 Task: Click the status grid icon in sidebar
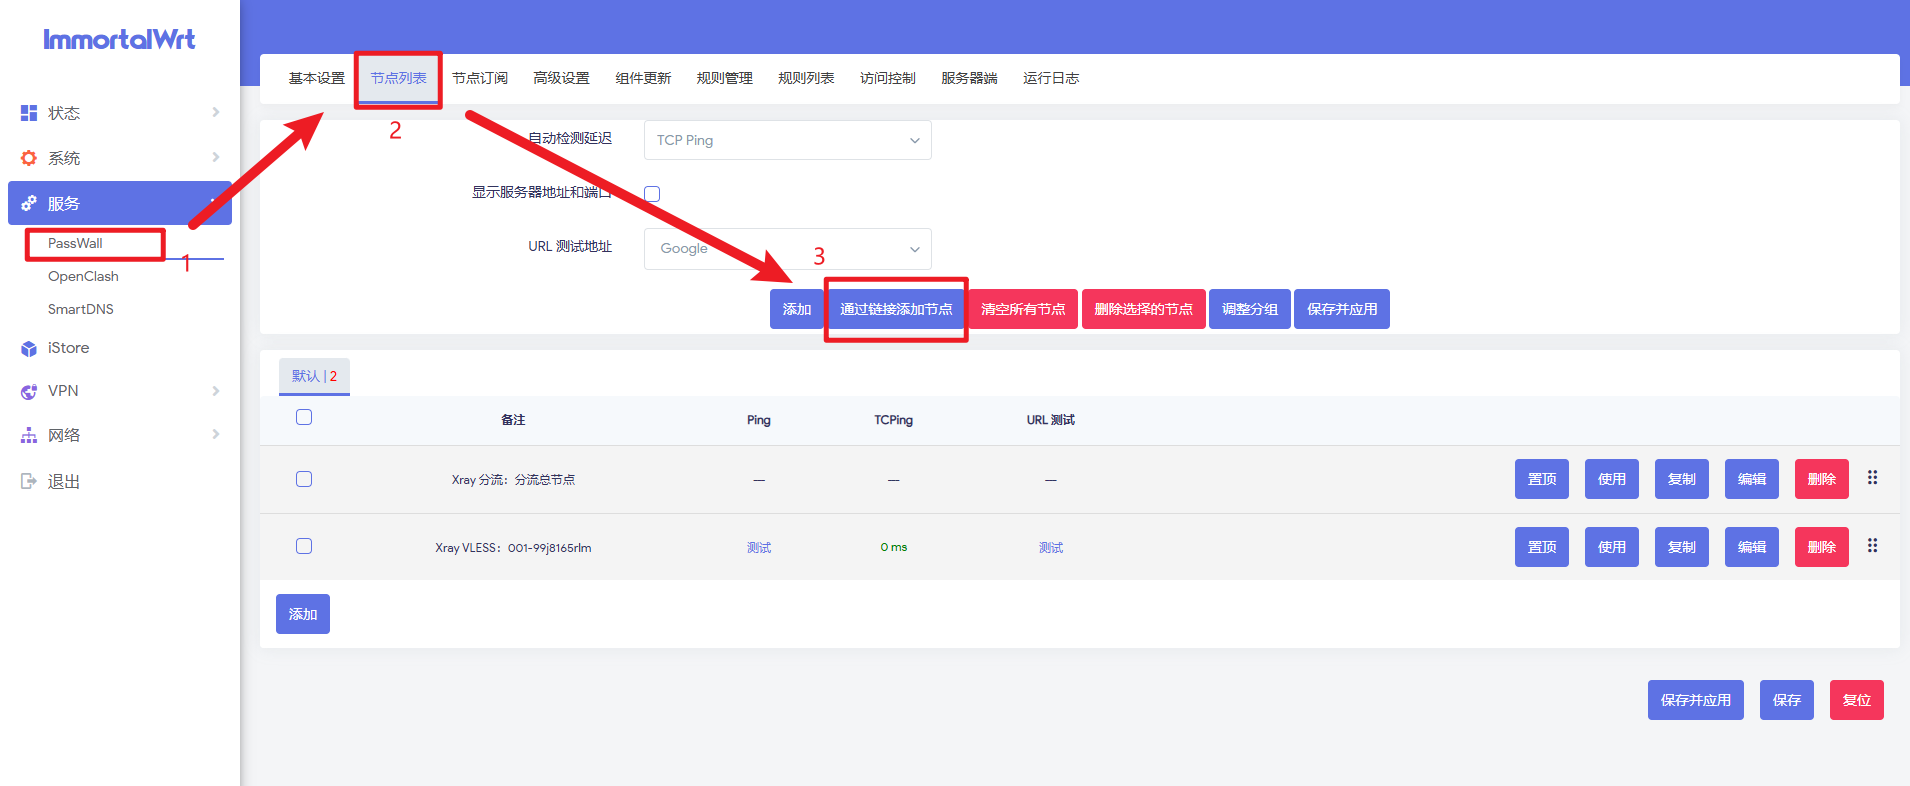29,113
